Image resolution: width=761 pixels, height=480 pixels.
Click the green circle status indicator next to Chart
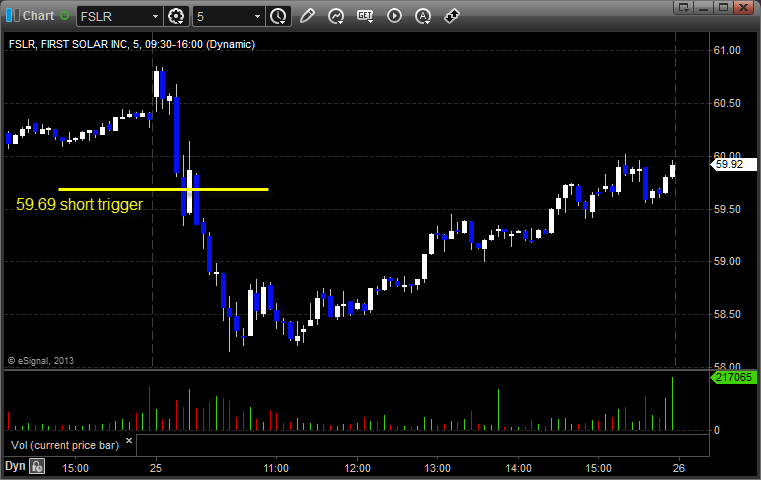(64, 16)
